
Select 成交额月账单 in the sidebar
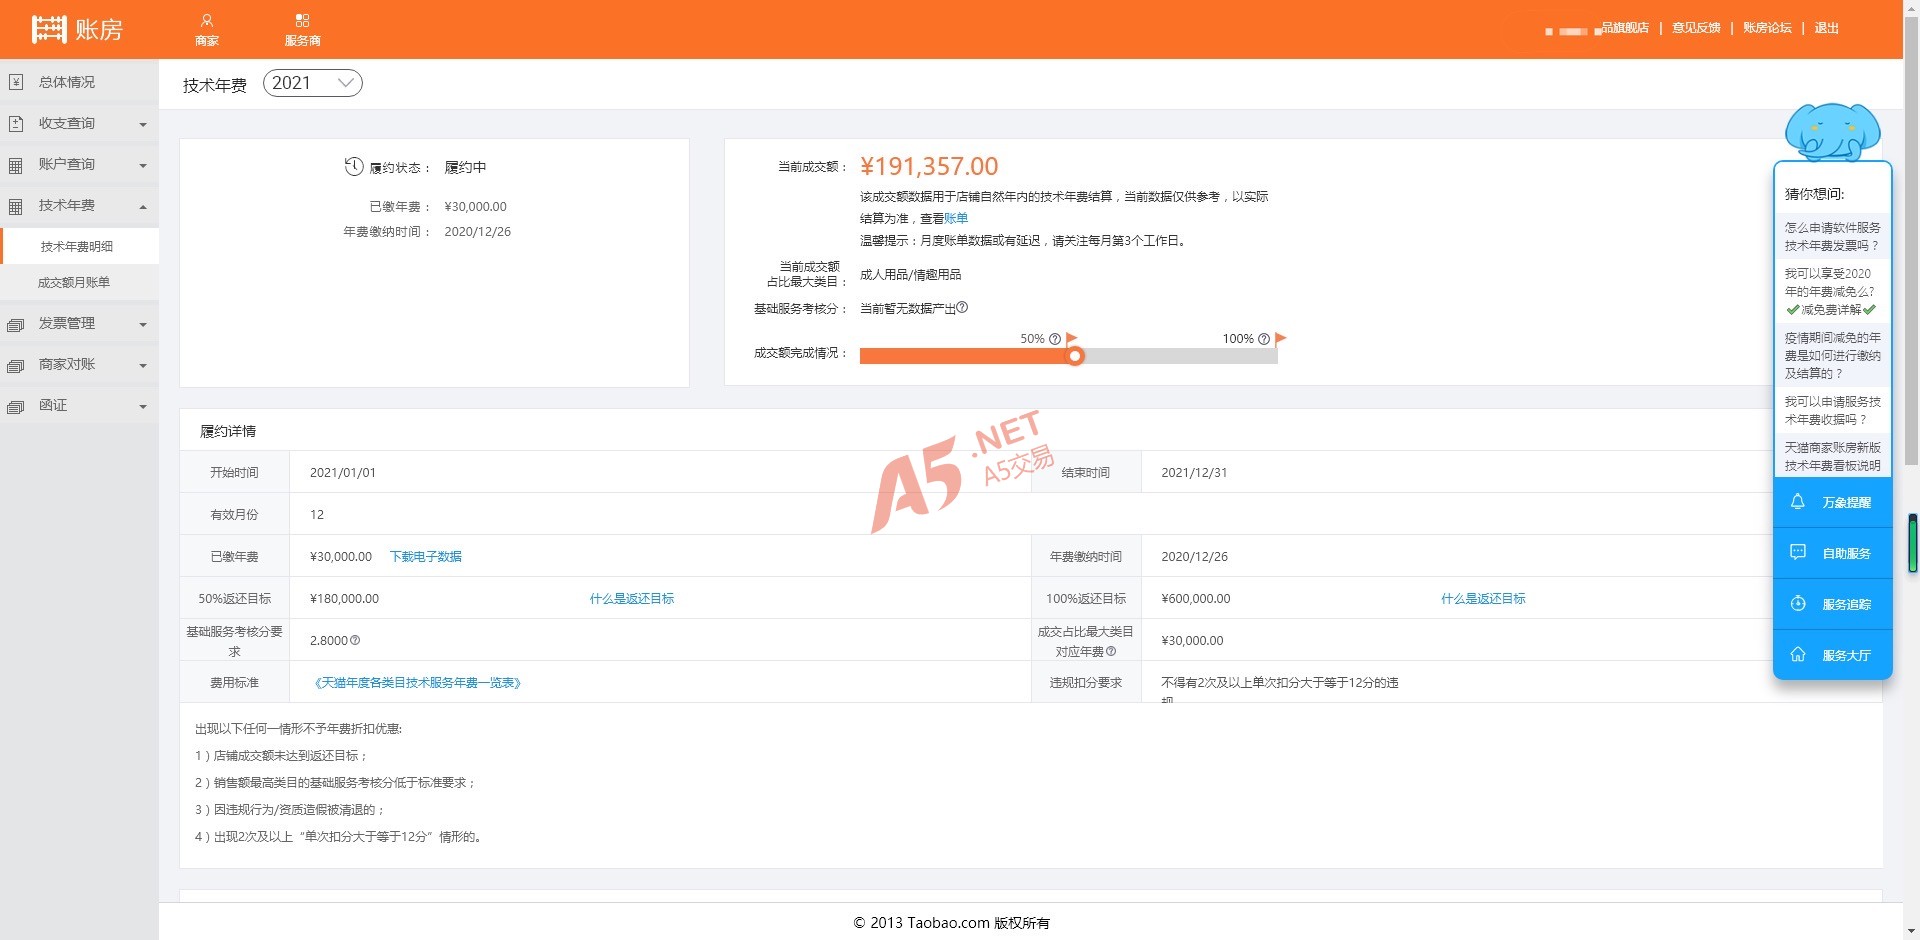tap(74, 283)
